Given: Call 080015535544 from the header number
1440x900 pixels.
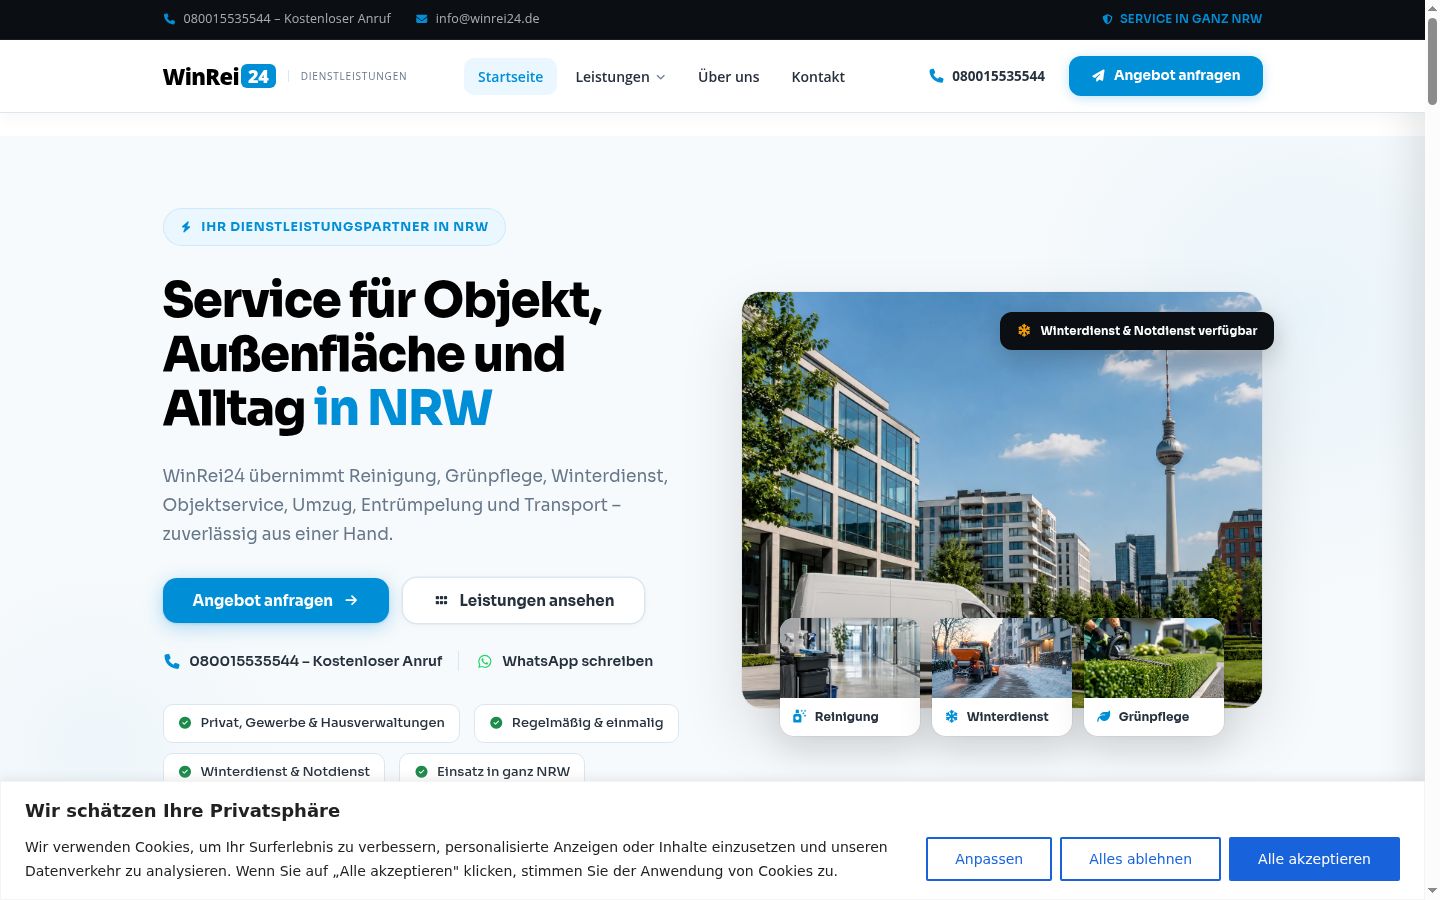Looking at the screenshot, I should coord(987,76).
